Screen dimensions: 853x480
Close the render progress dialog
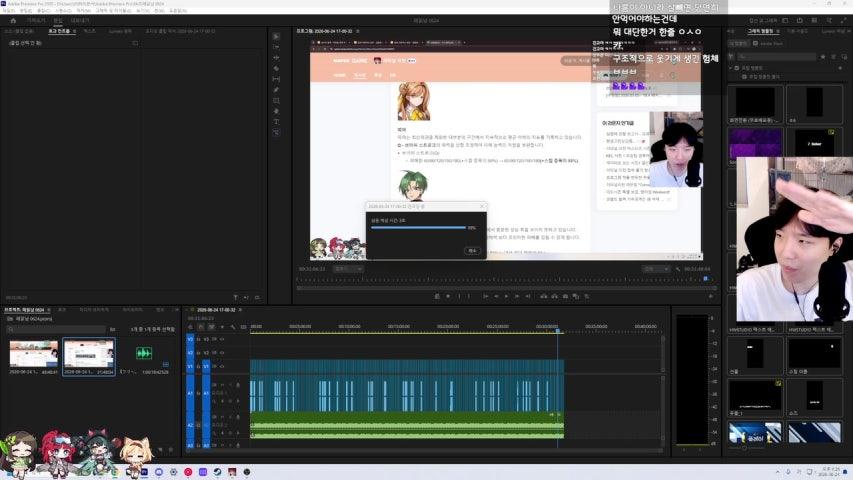tap(482, 206)
